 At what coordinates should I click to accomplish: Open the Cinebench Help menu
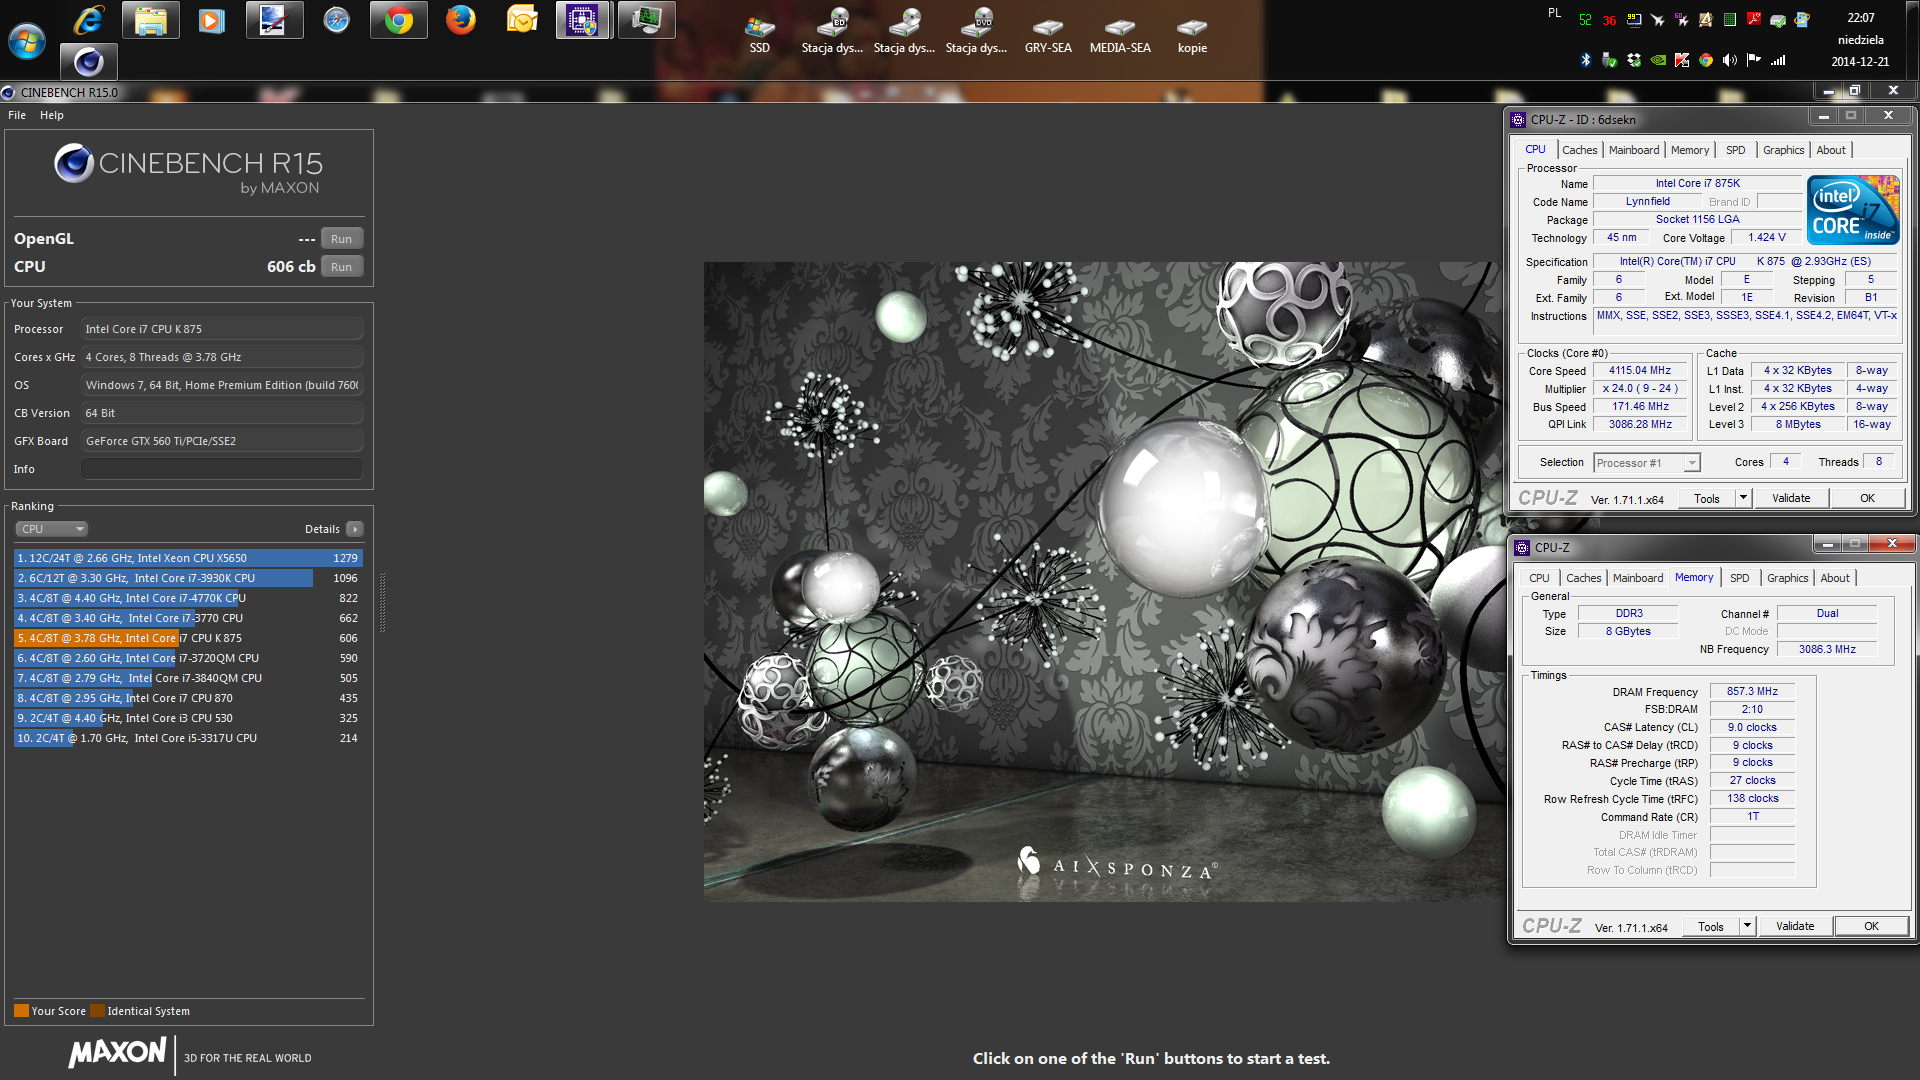pyautogui.click(x=52, y=115)
